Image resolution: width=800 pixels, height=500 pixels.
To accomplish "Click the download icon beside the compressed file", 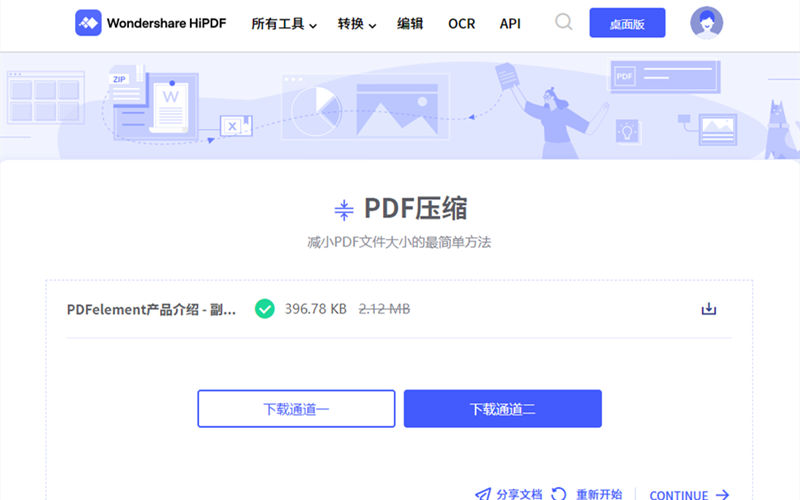I will point(709,309).
